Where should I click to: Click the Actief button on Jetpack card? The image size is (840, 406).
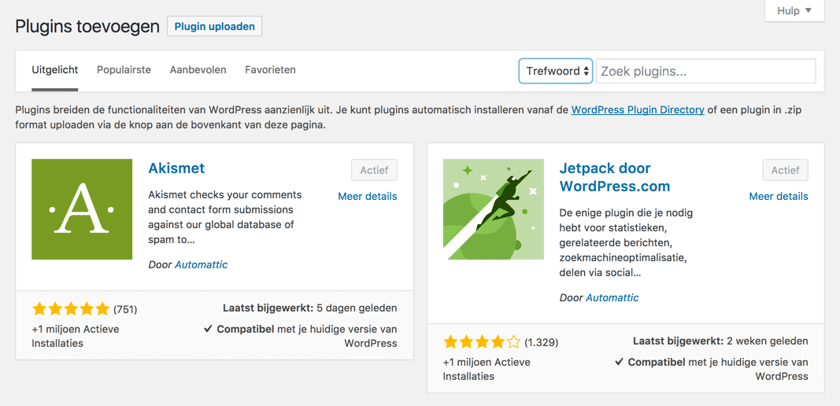click(x=785, y=170)
